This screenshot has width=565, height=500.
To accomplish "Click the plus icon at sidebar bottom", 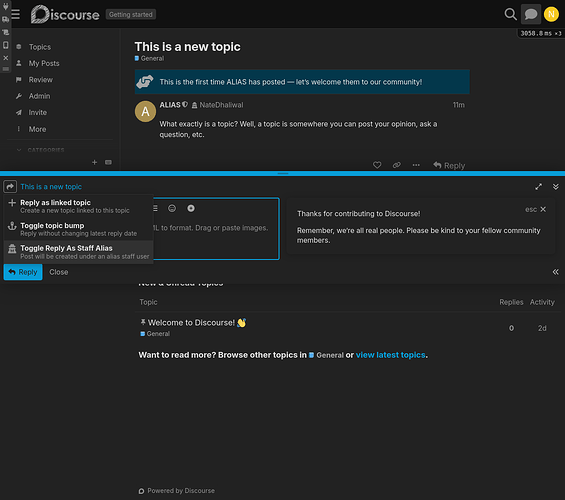I will tap(94, 162).
